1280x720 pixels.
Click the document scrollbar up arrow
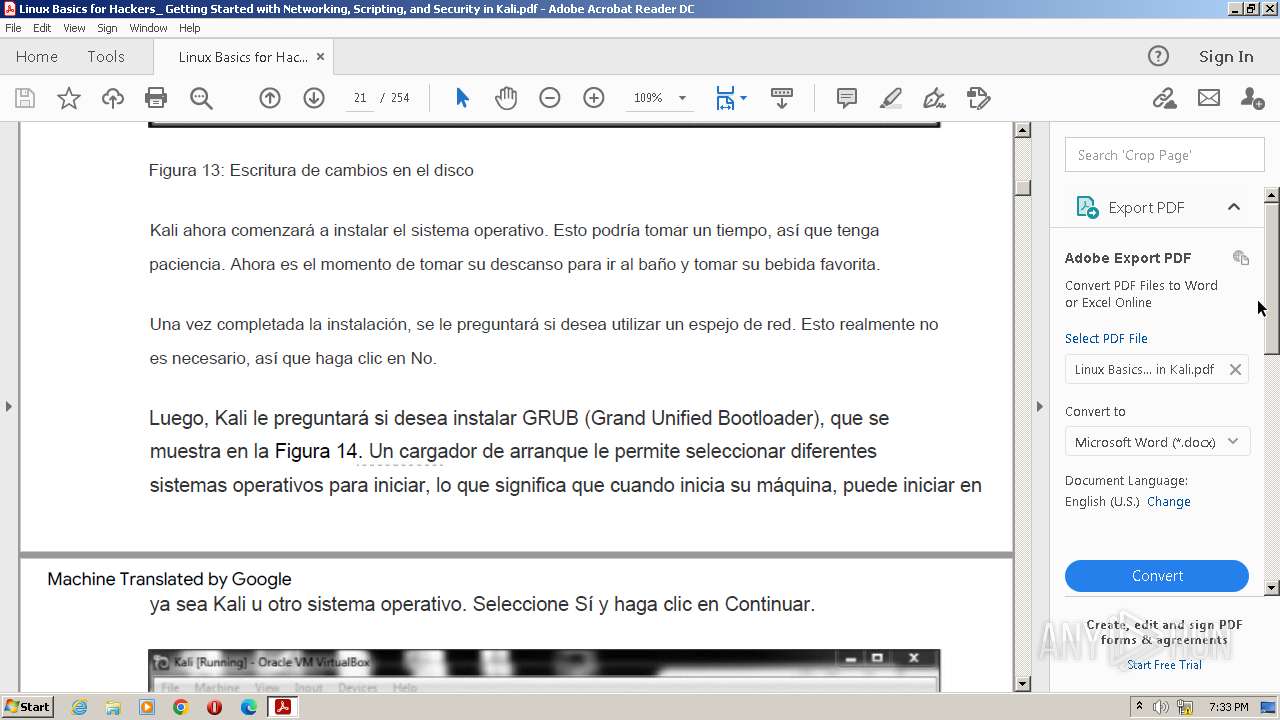pos(1022,130)
